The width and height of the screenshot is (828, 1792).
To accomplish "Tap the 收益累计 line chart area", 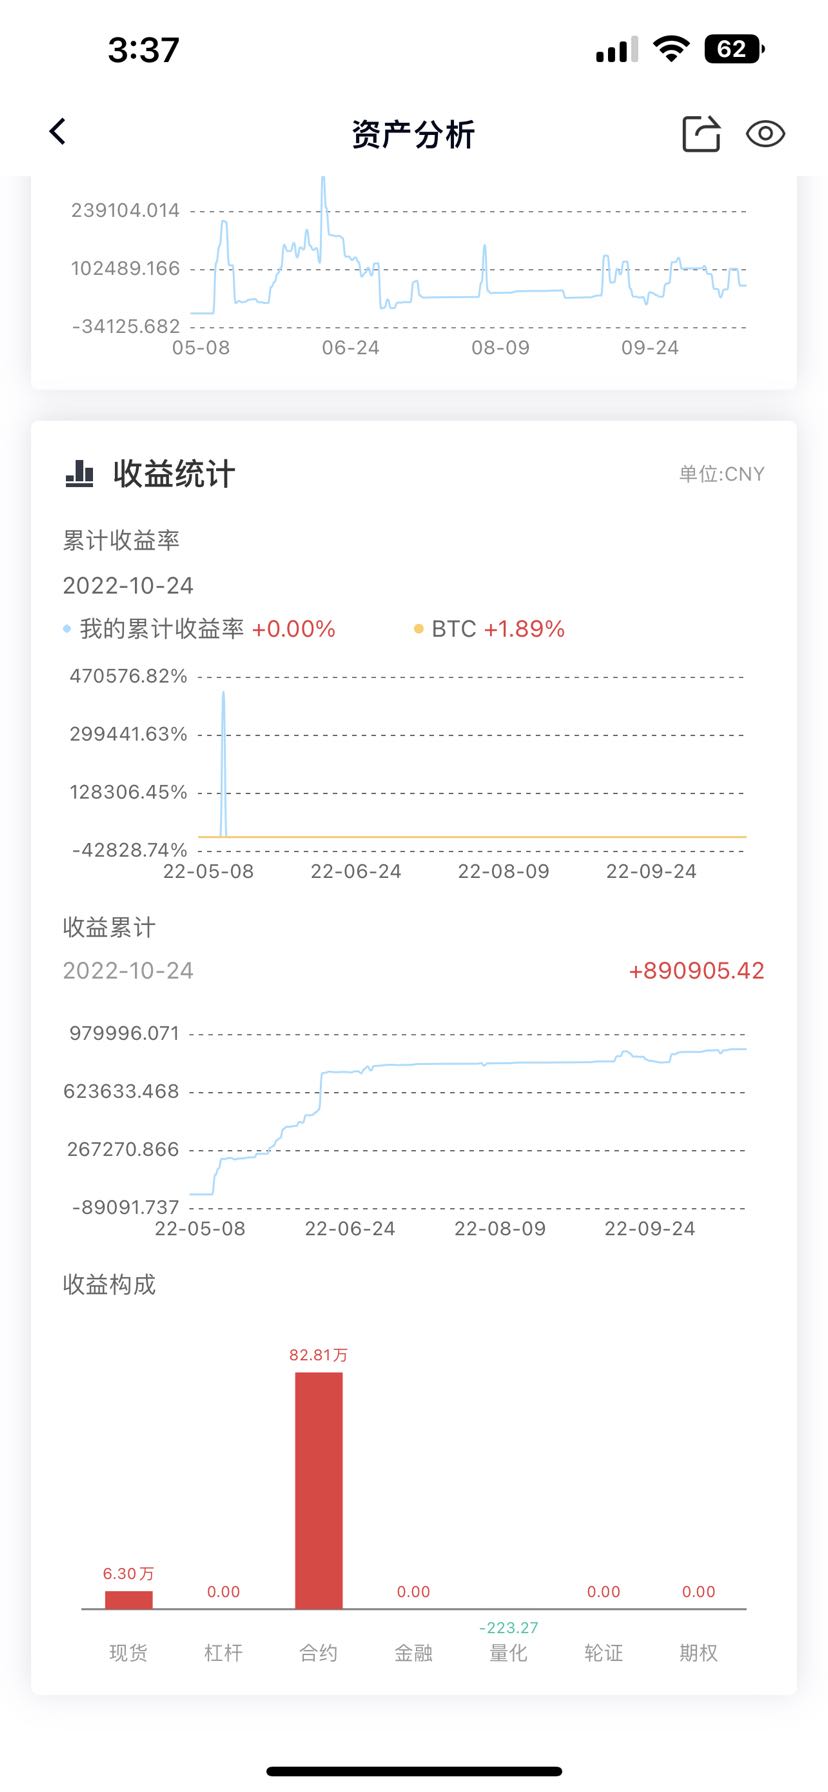I will [x=468, y=1120].
